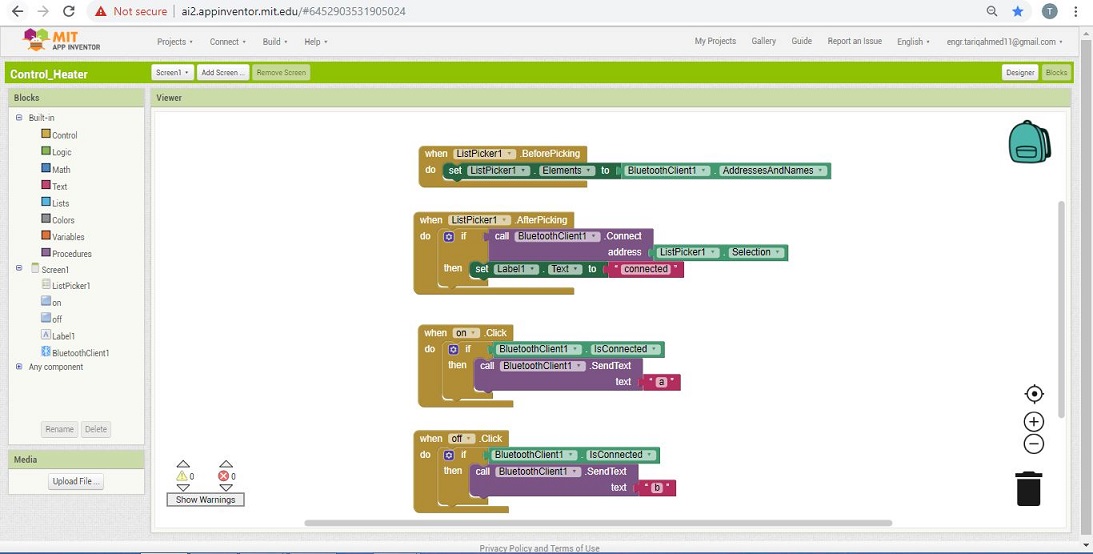
Task: Open the Help menu
Action: [x=316, y=42]
